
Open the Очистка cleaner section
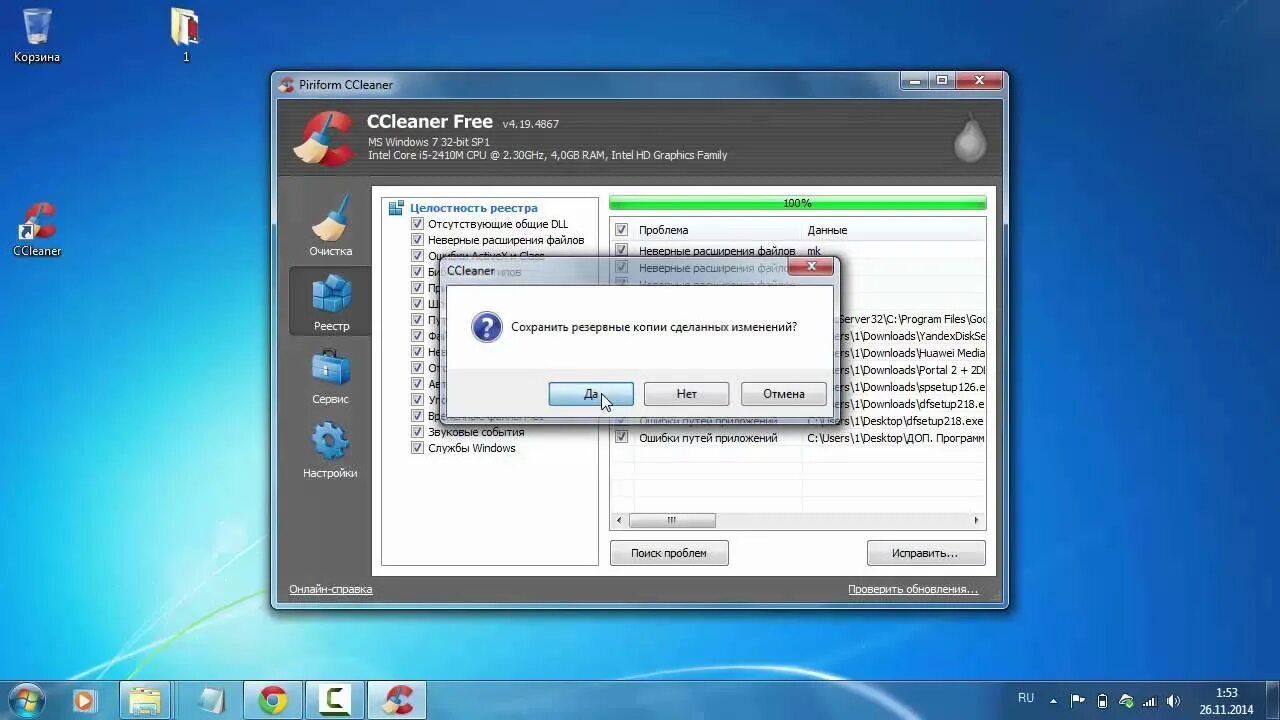click(330, 226)
